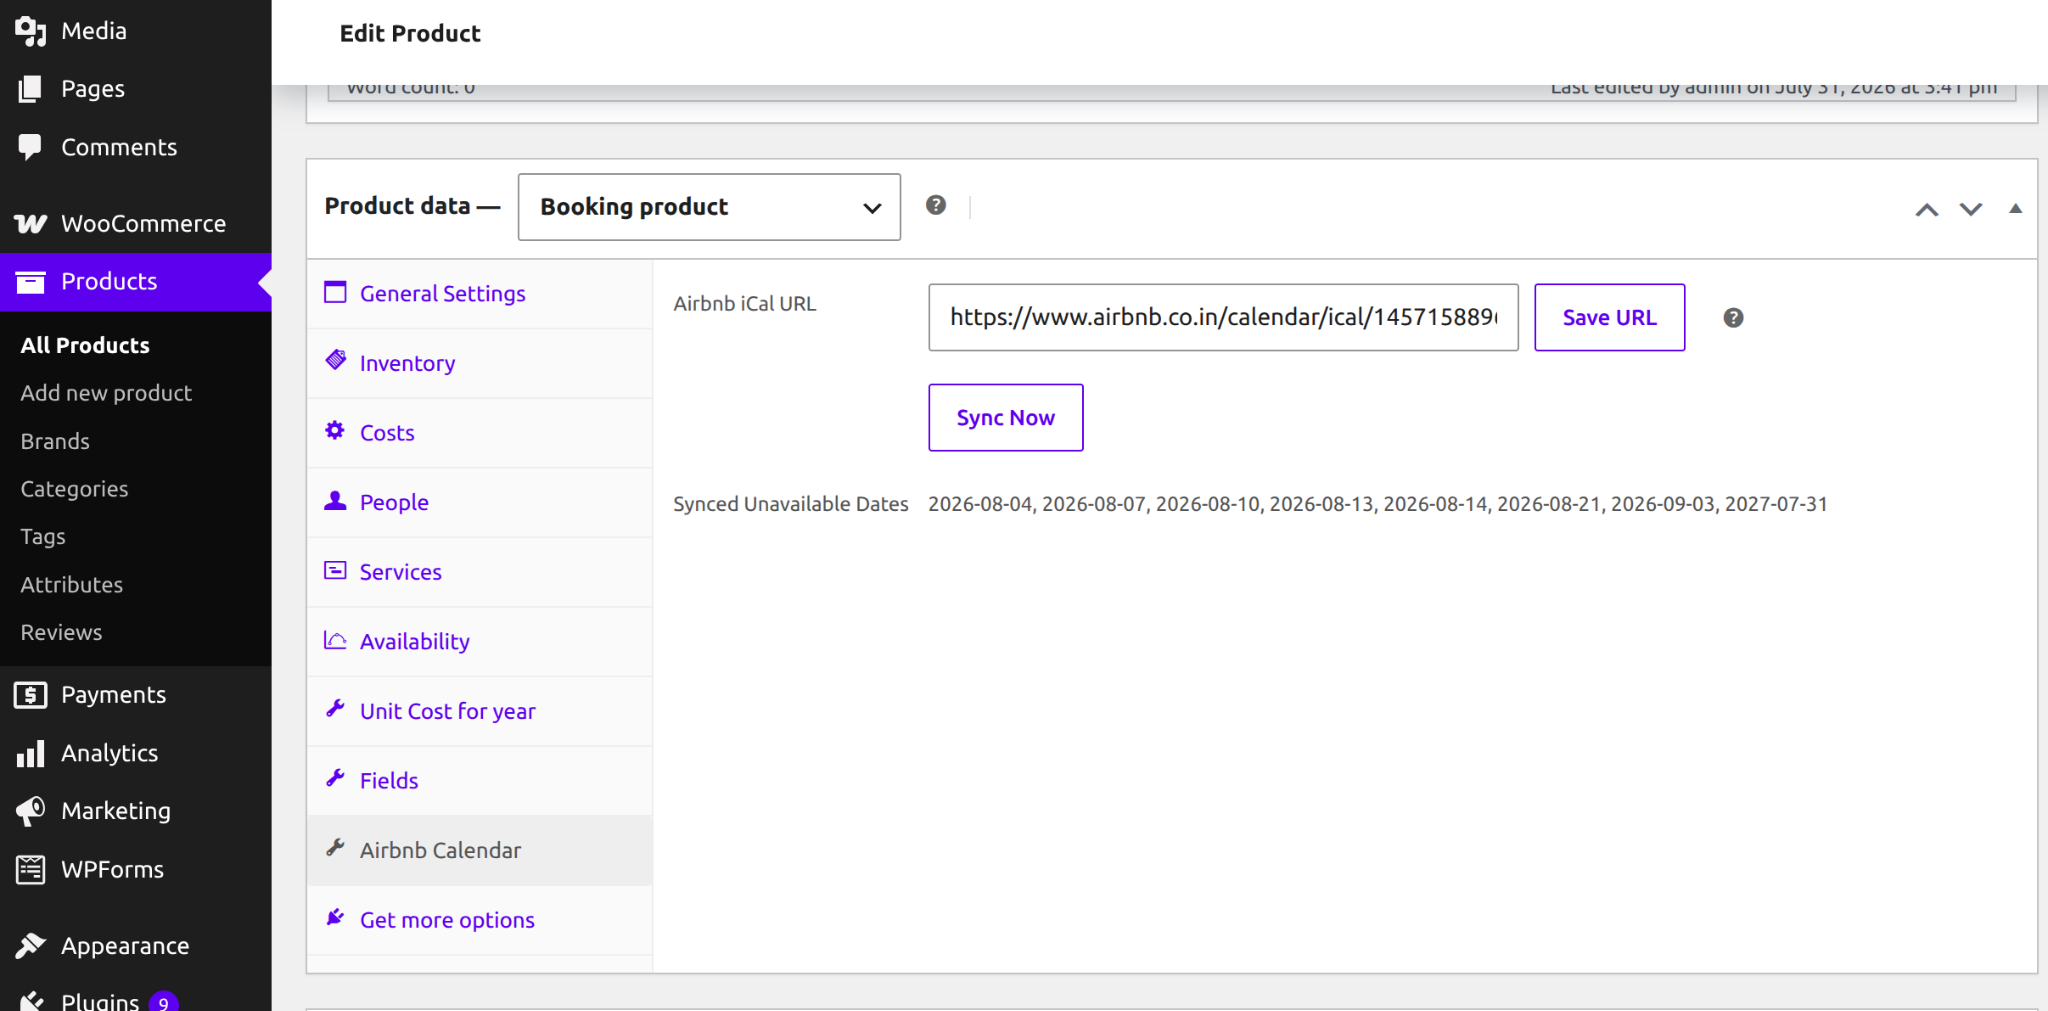This screenshot has width=2048, height=1011.
Task: Click Add new product link
Action: click(106, 394)
